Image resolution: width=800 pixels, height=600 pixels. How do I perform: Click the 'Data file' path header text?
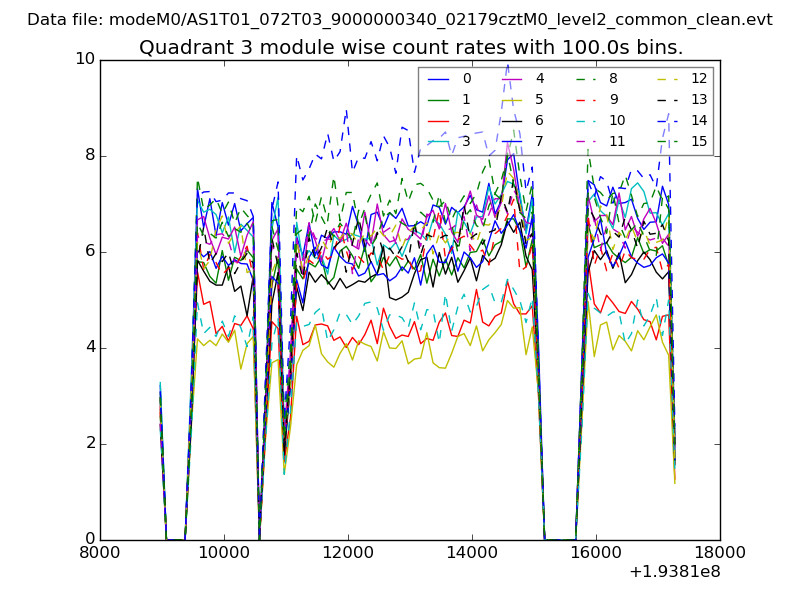pyautogui.click(x=400, y=19)
